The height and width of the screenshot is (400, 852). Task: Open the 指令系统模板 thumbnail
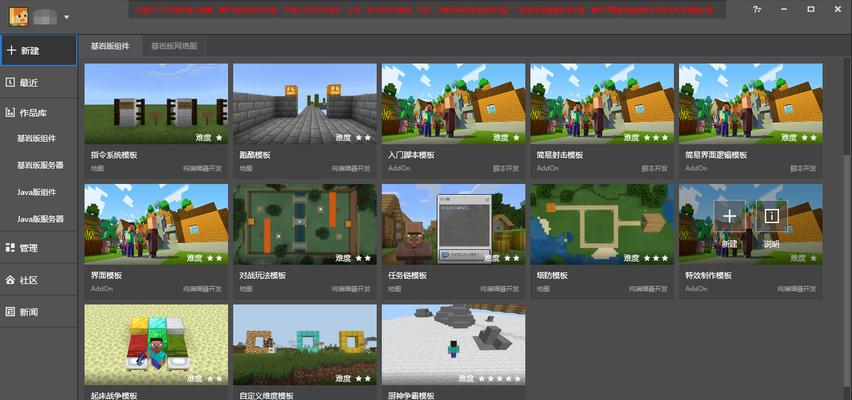(156, 104)
